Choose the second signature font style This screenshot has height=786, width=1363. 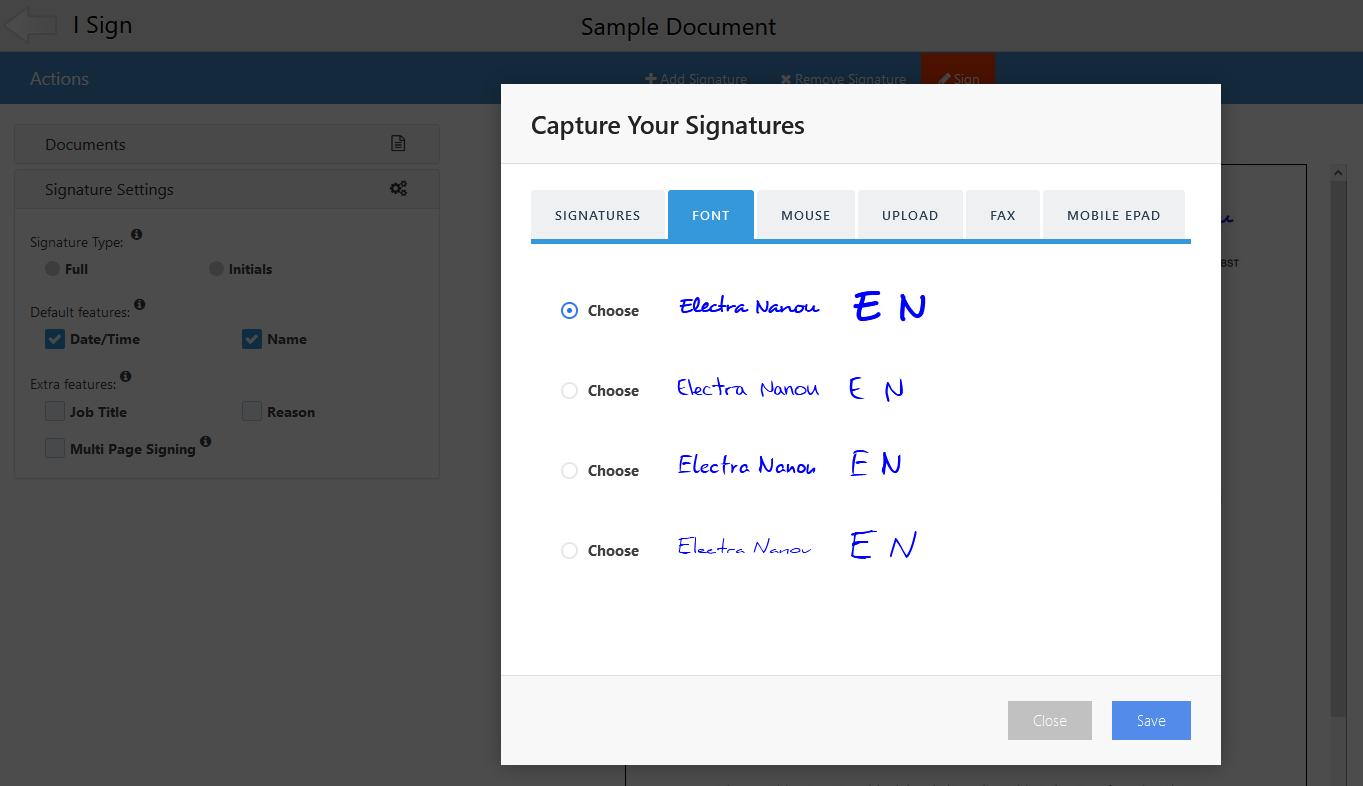point(569,390)
